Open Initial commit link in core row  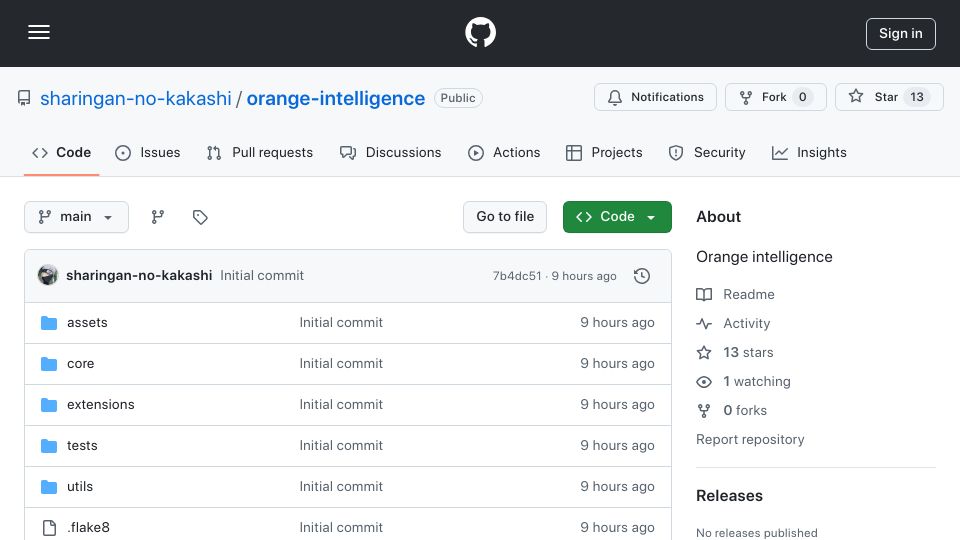tap(341, 364)
